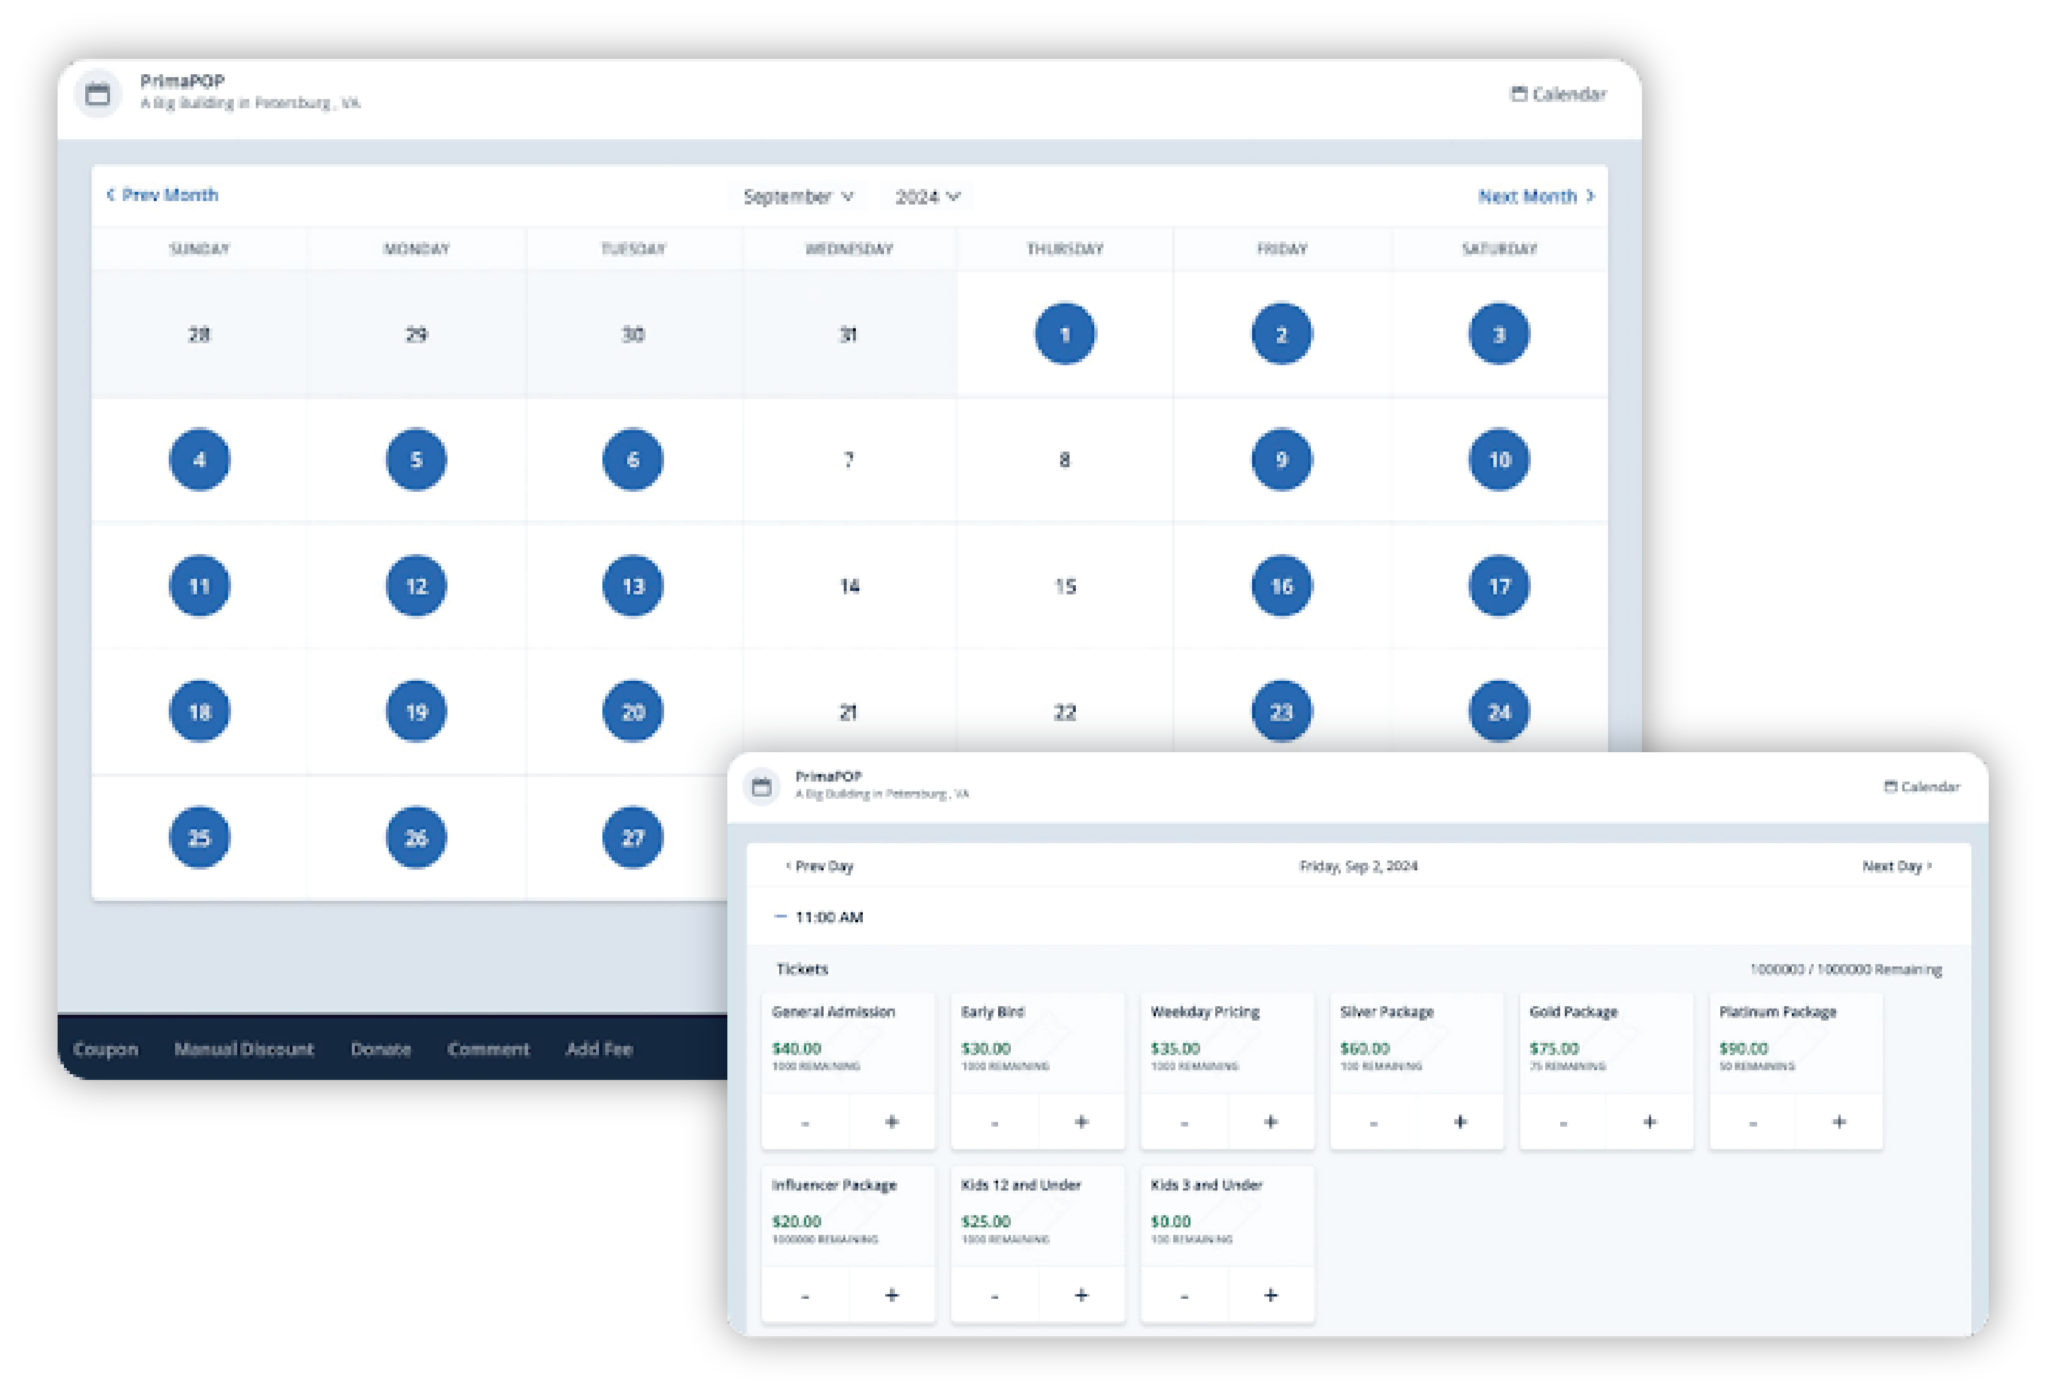Decrease Platinum Package quantity

[1753, 1121]
